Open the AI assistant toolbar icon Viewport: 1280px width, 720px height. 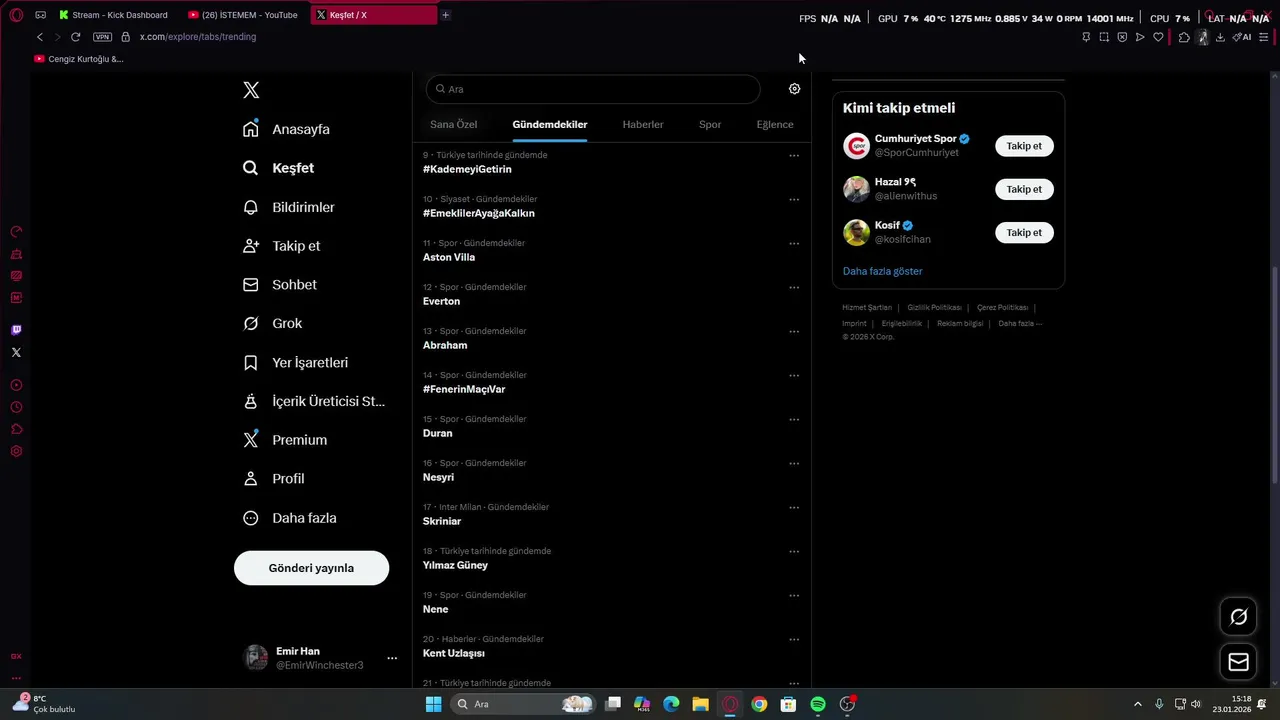tap(1242, 37)
